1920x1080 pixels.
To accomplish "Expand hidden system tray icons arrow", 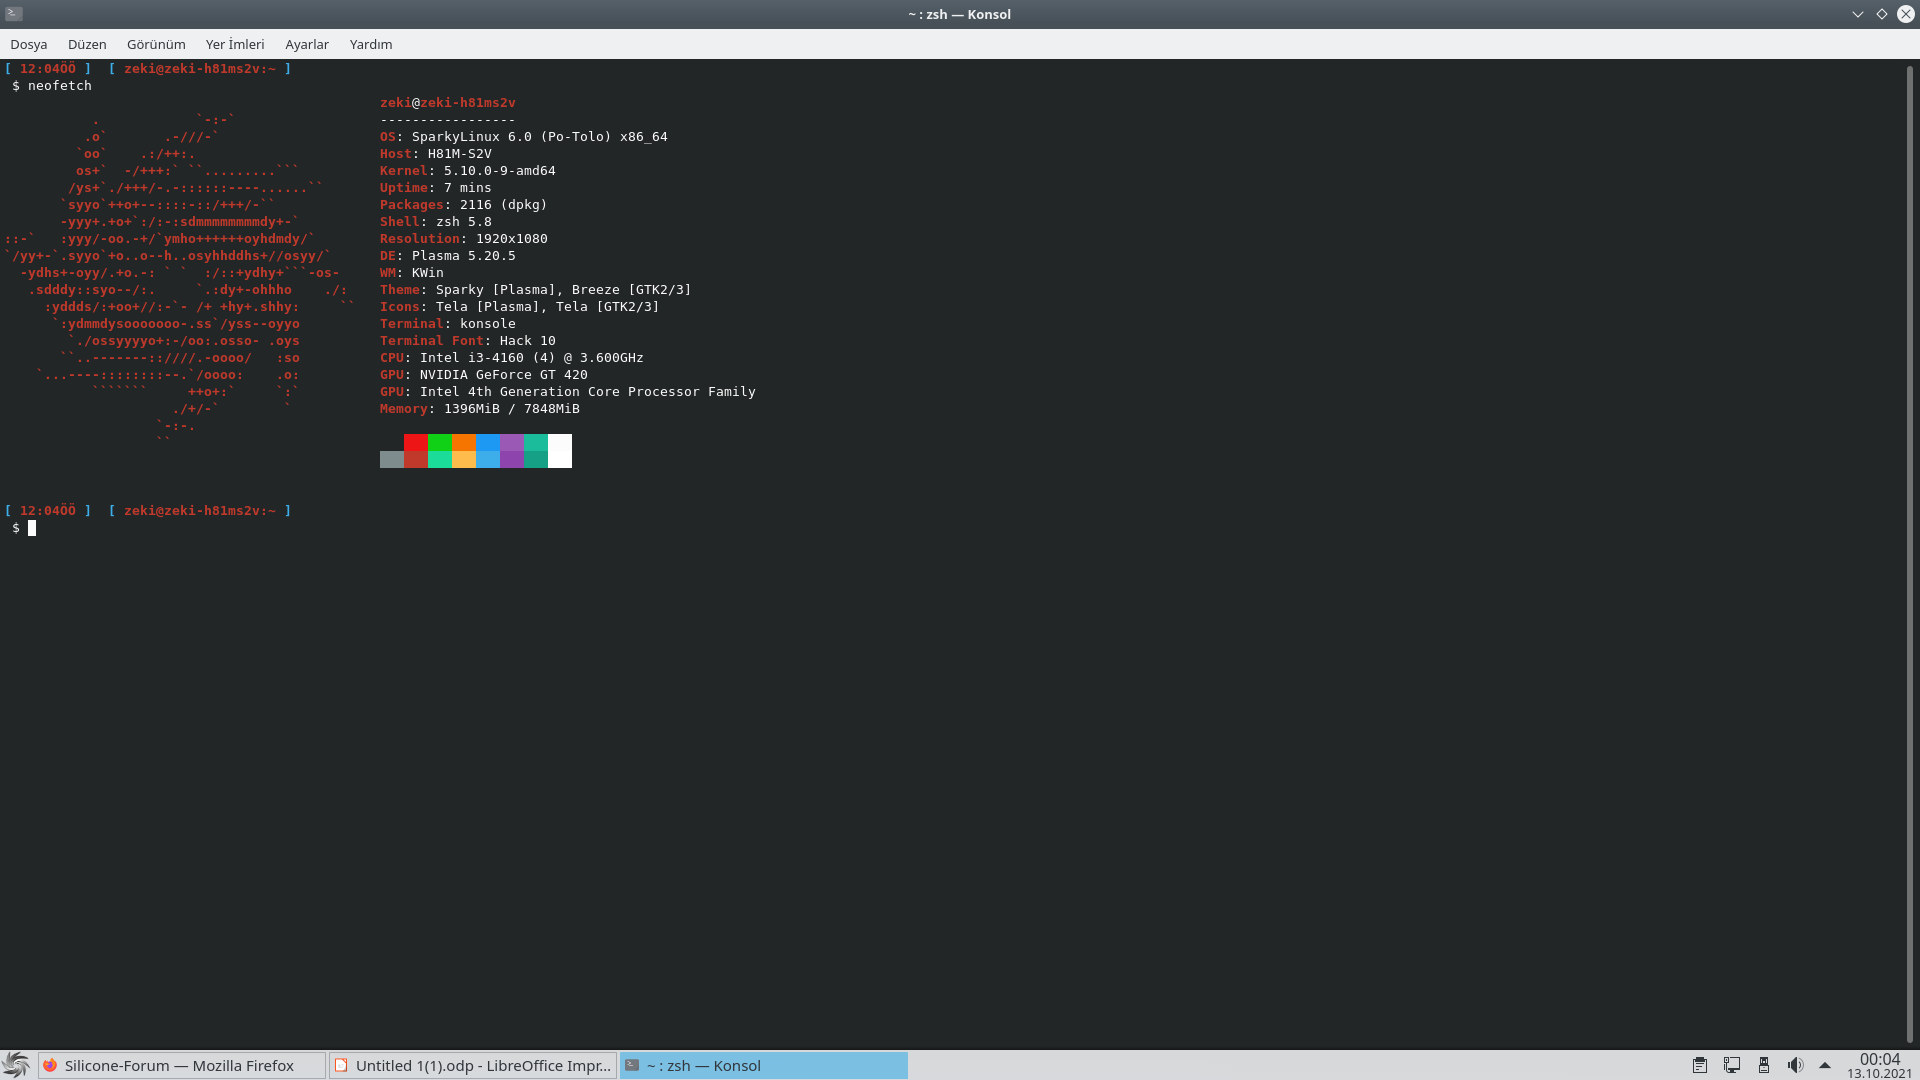I will (x=1825, y=1065).
